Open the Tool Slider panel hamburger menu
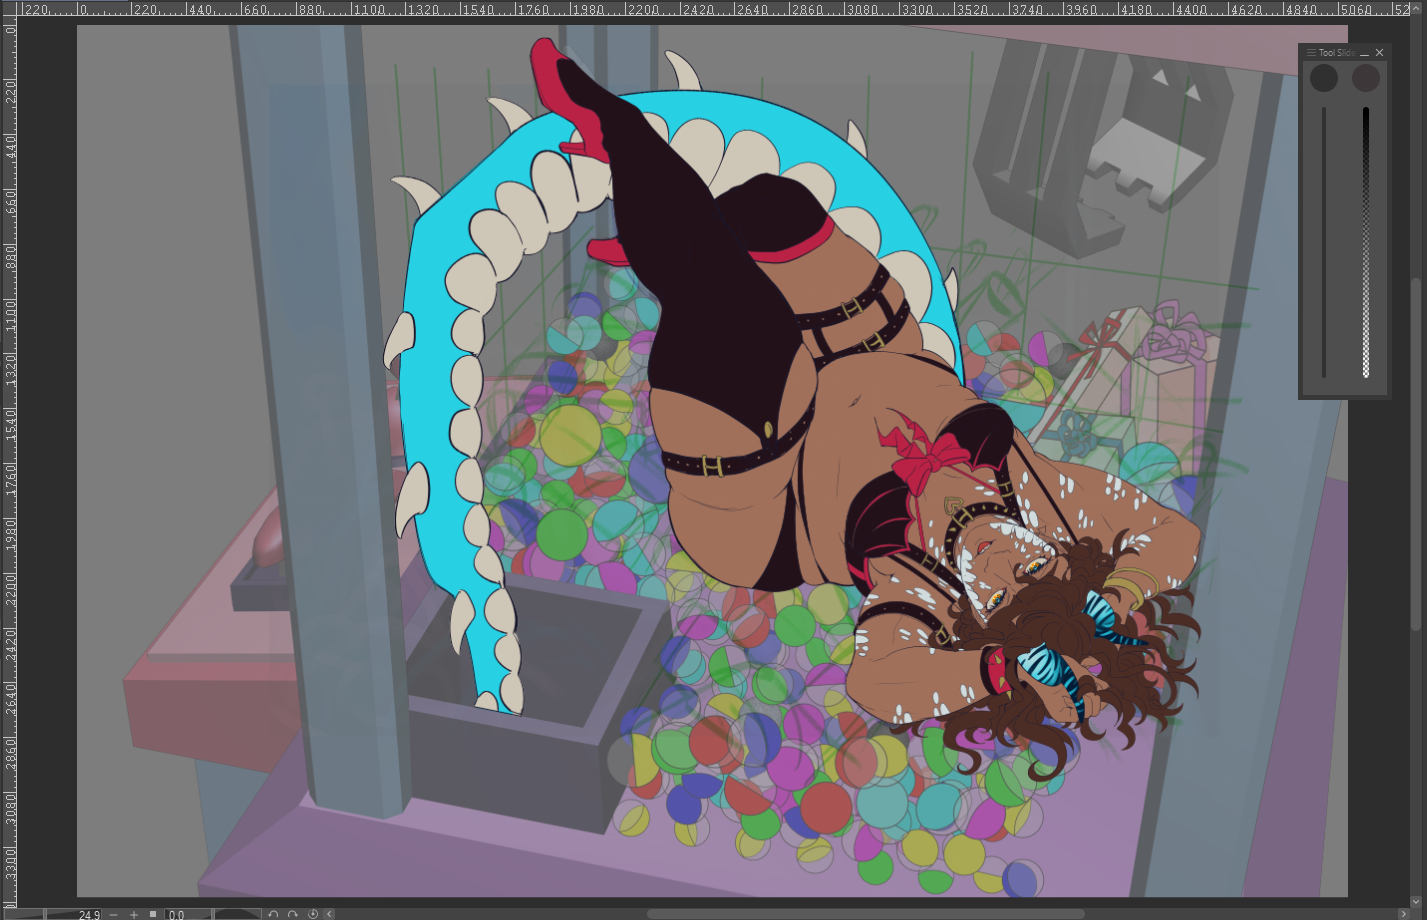Image resolution: width=1427 pixels, height=920 pixels. (1311, 53)
